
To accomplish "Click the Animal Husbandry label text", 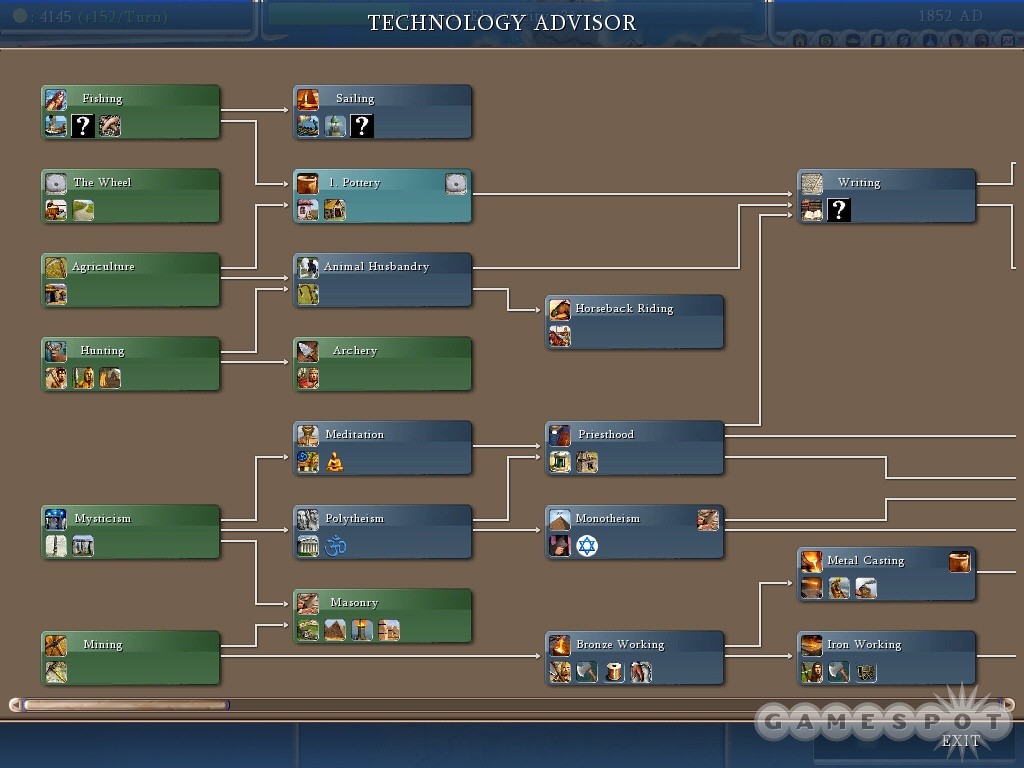I will click(377, 266).
